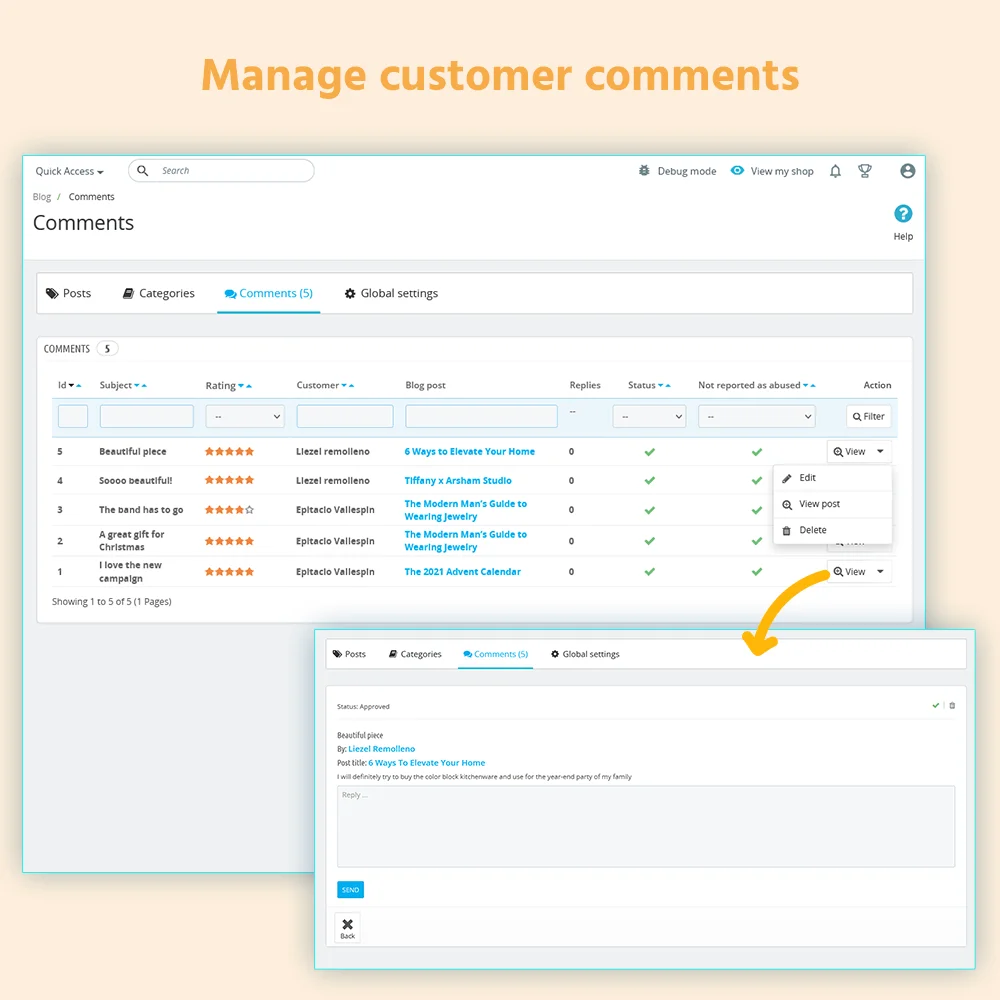Viewport: 1000px width, 1000px height.
Task: Toggle status checkmark for comment 5
Action: (649, 452)
